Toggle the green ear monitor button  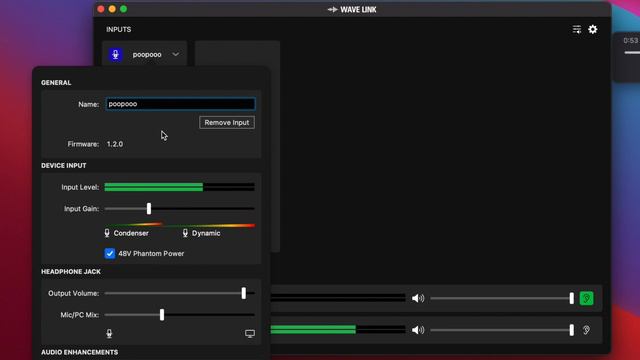[587, 298]
